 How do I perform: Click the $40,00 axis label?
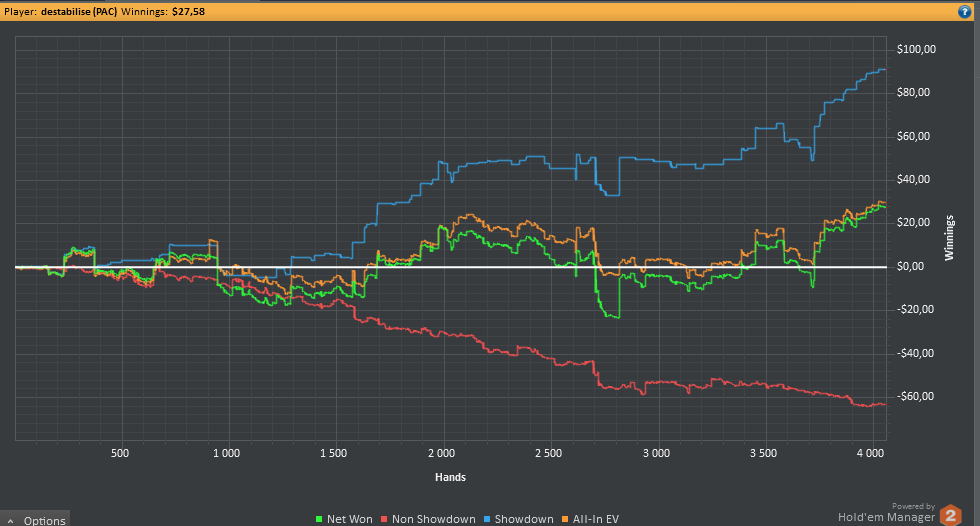pyautogui.click(x=913, y=179)
